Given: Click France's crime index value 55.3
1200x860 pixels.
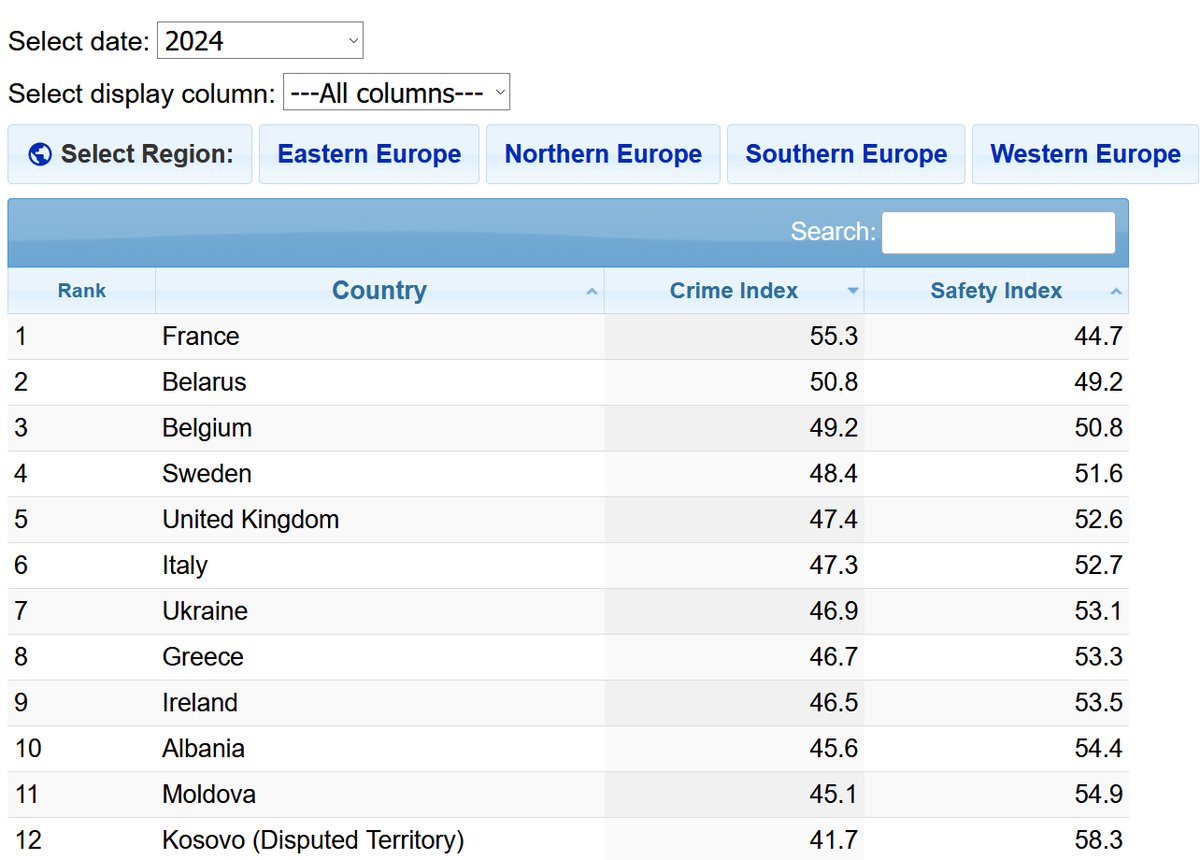Looking at the screenshot, I should 834,336.
